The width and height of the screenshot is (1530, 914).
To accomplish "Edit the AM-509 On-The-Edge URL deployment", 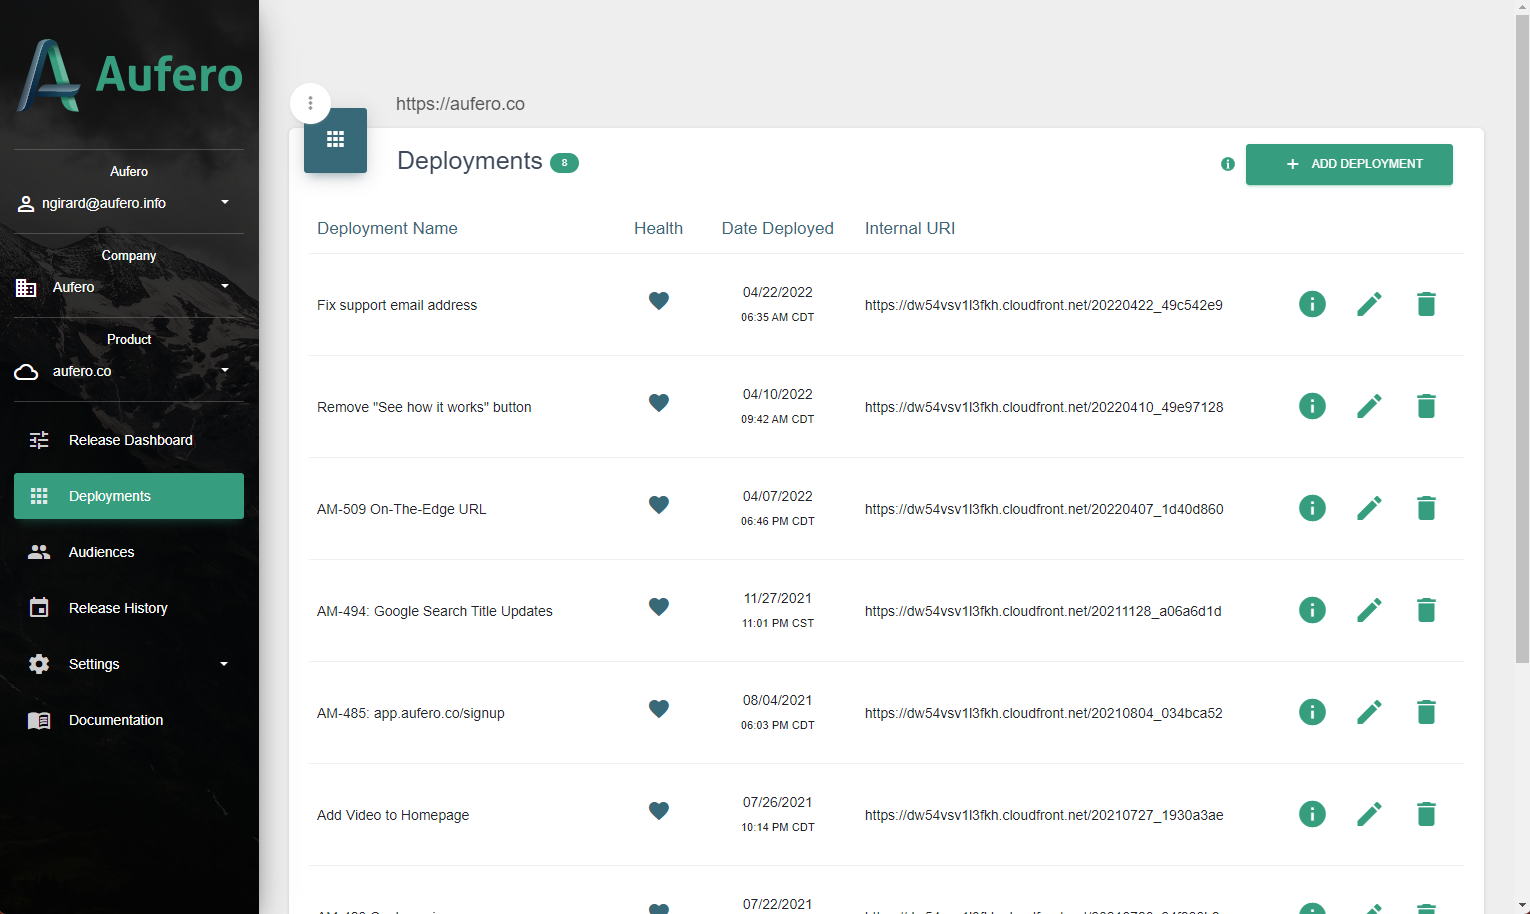I will [1369, 508].
